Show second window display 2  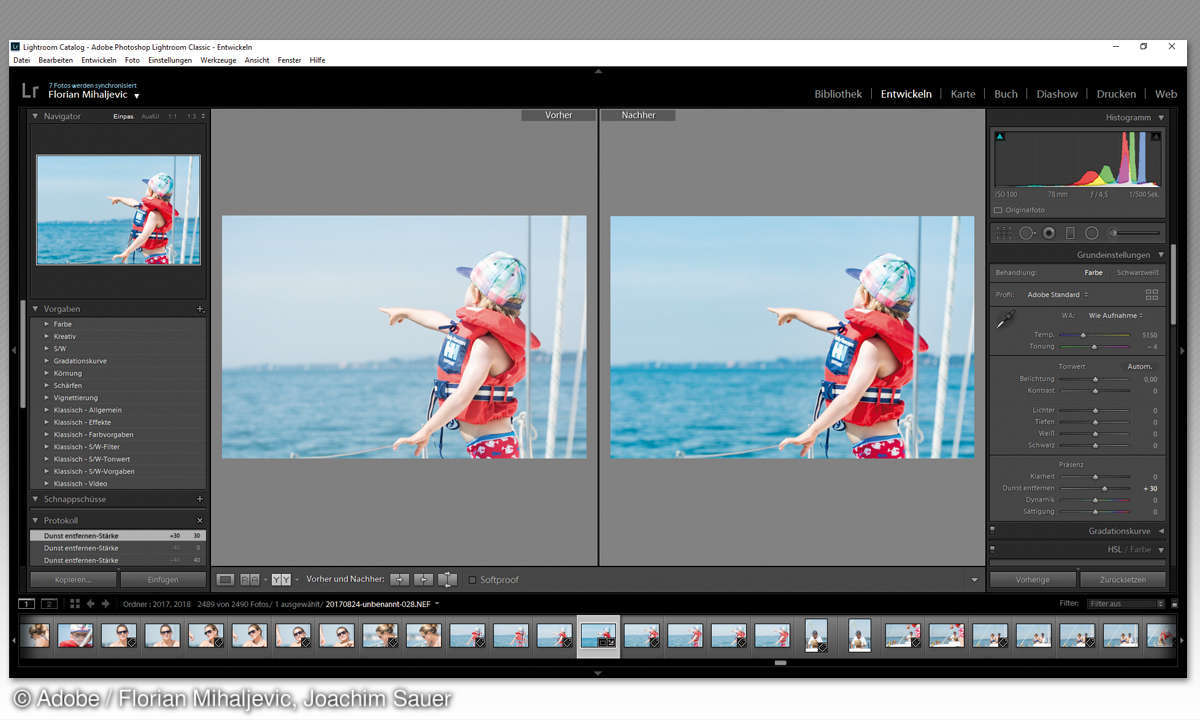(48, 604)
